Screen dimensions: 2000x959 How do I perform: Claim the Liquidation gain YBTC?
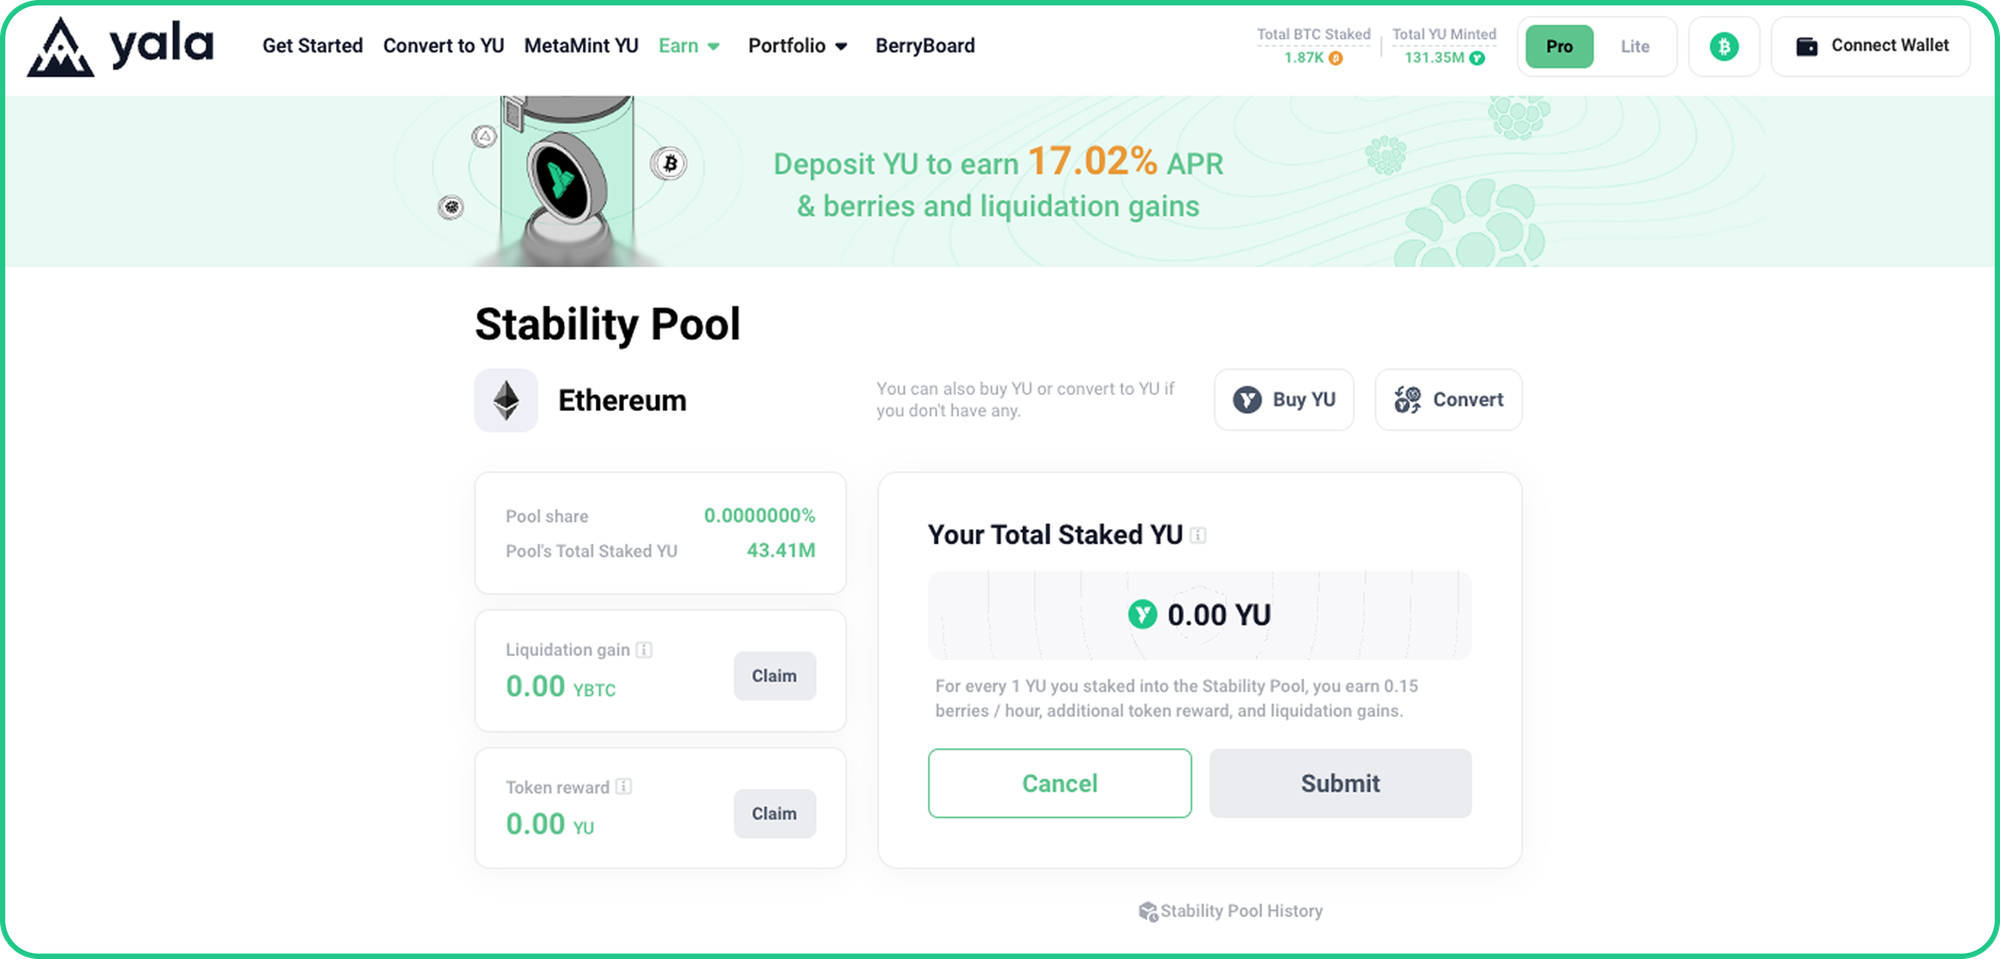pos(774,676)
